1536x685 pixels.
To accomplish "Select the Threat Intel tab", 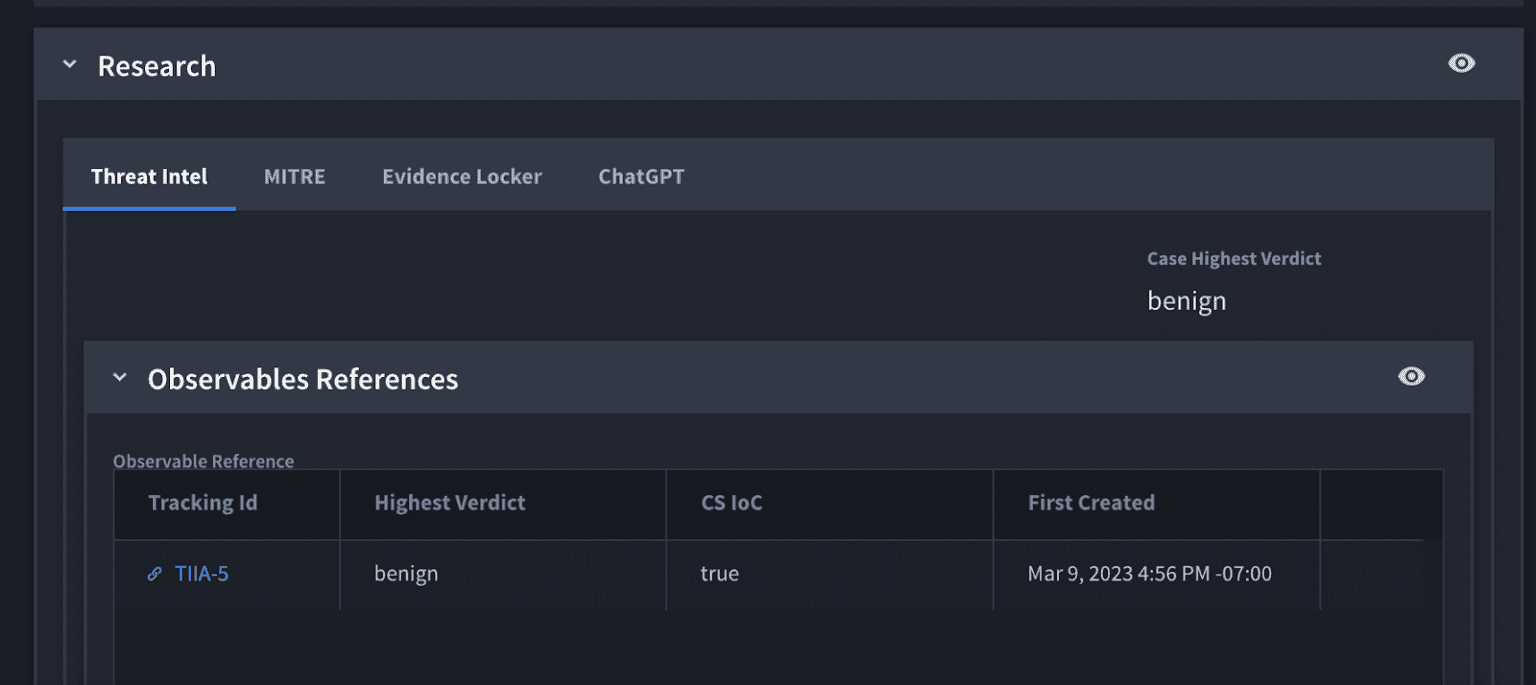I will click(148, 176).
